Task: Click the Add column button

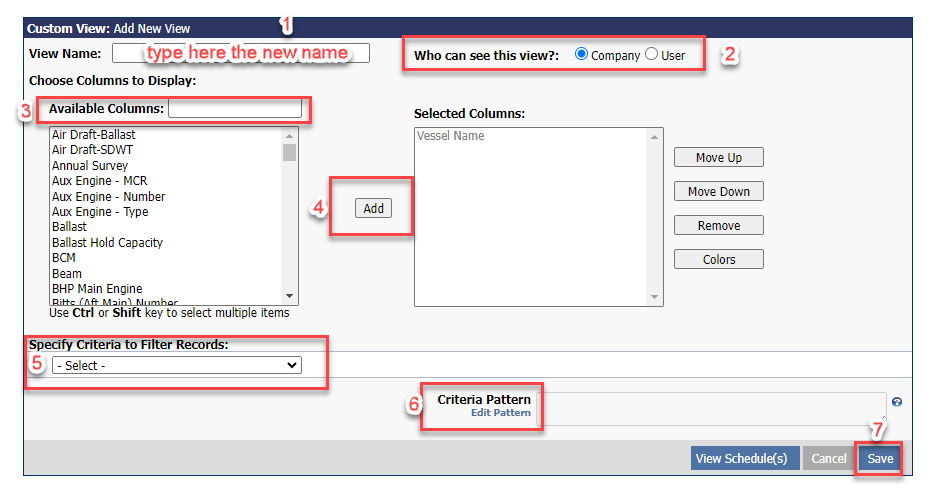Action: [373, 208]
